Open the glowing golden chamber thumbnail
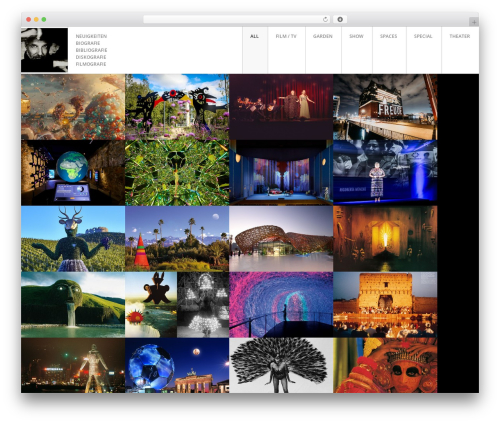Screen dimensions: 500x423 [x=385, y=239]
